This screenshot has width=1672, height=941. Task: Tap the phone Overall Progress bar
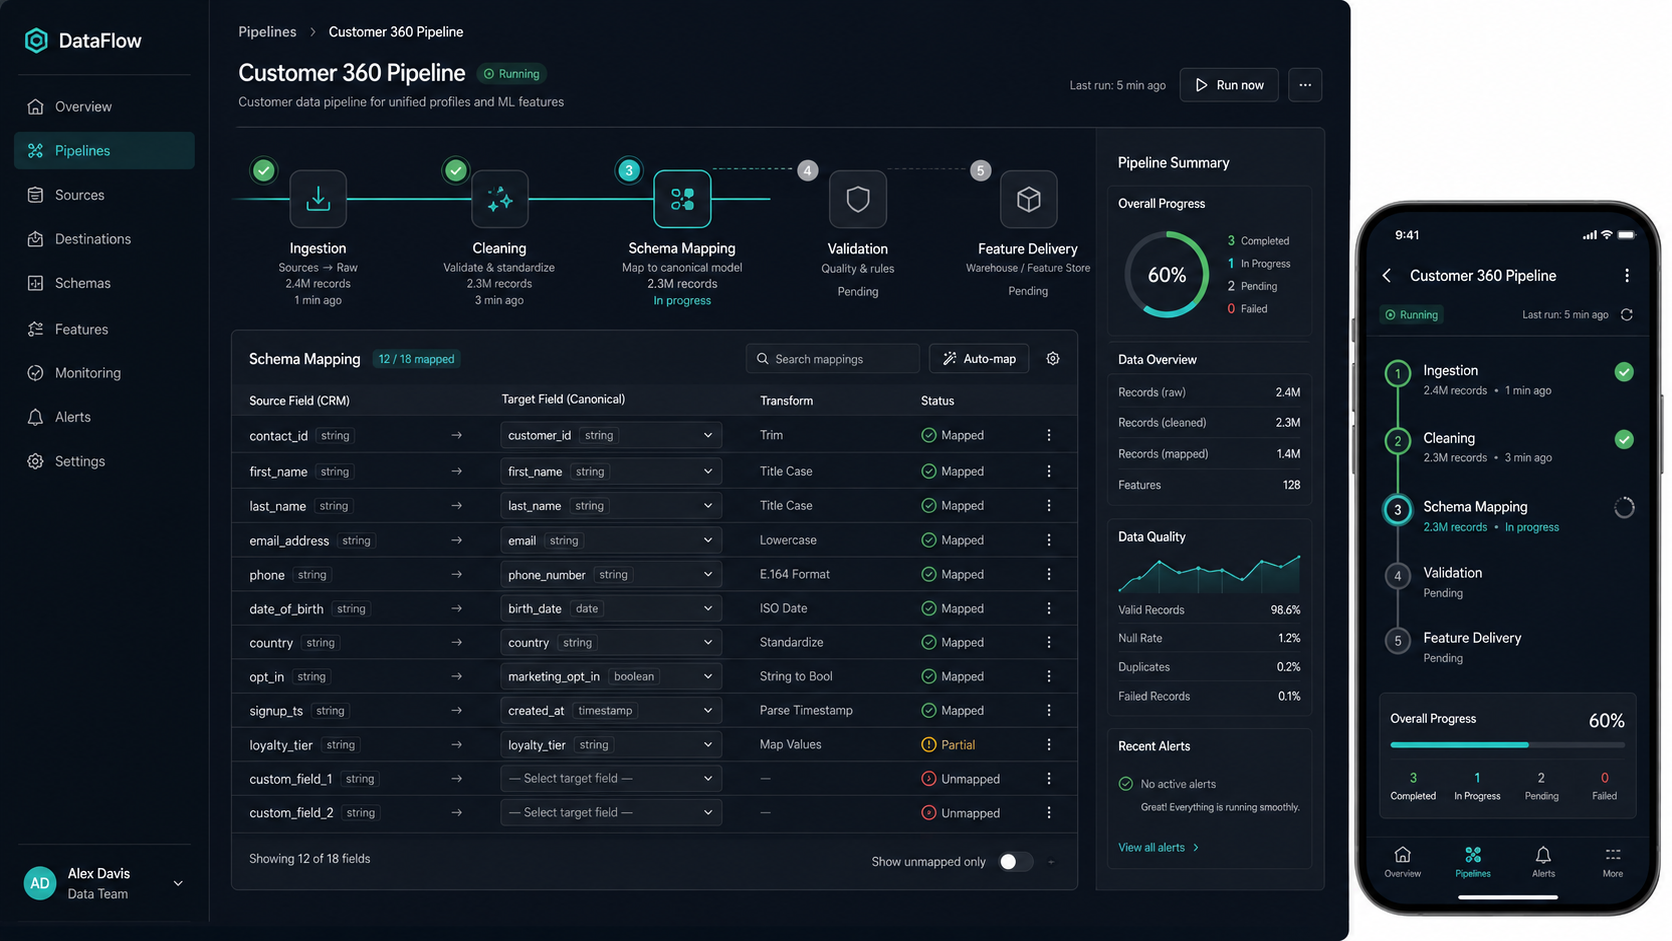[1507, 745]
